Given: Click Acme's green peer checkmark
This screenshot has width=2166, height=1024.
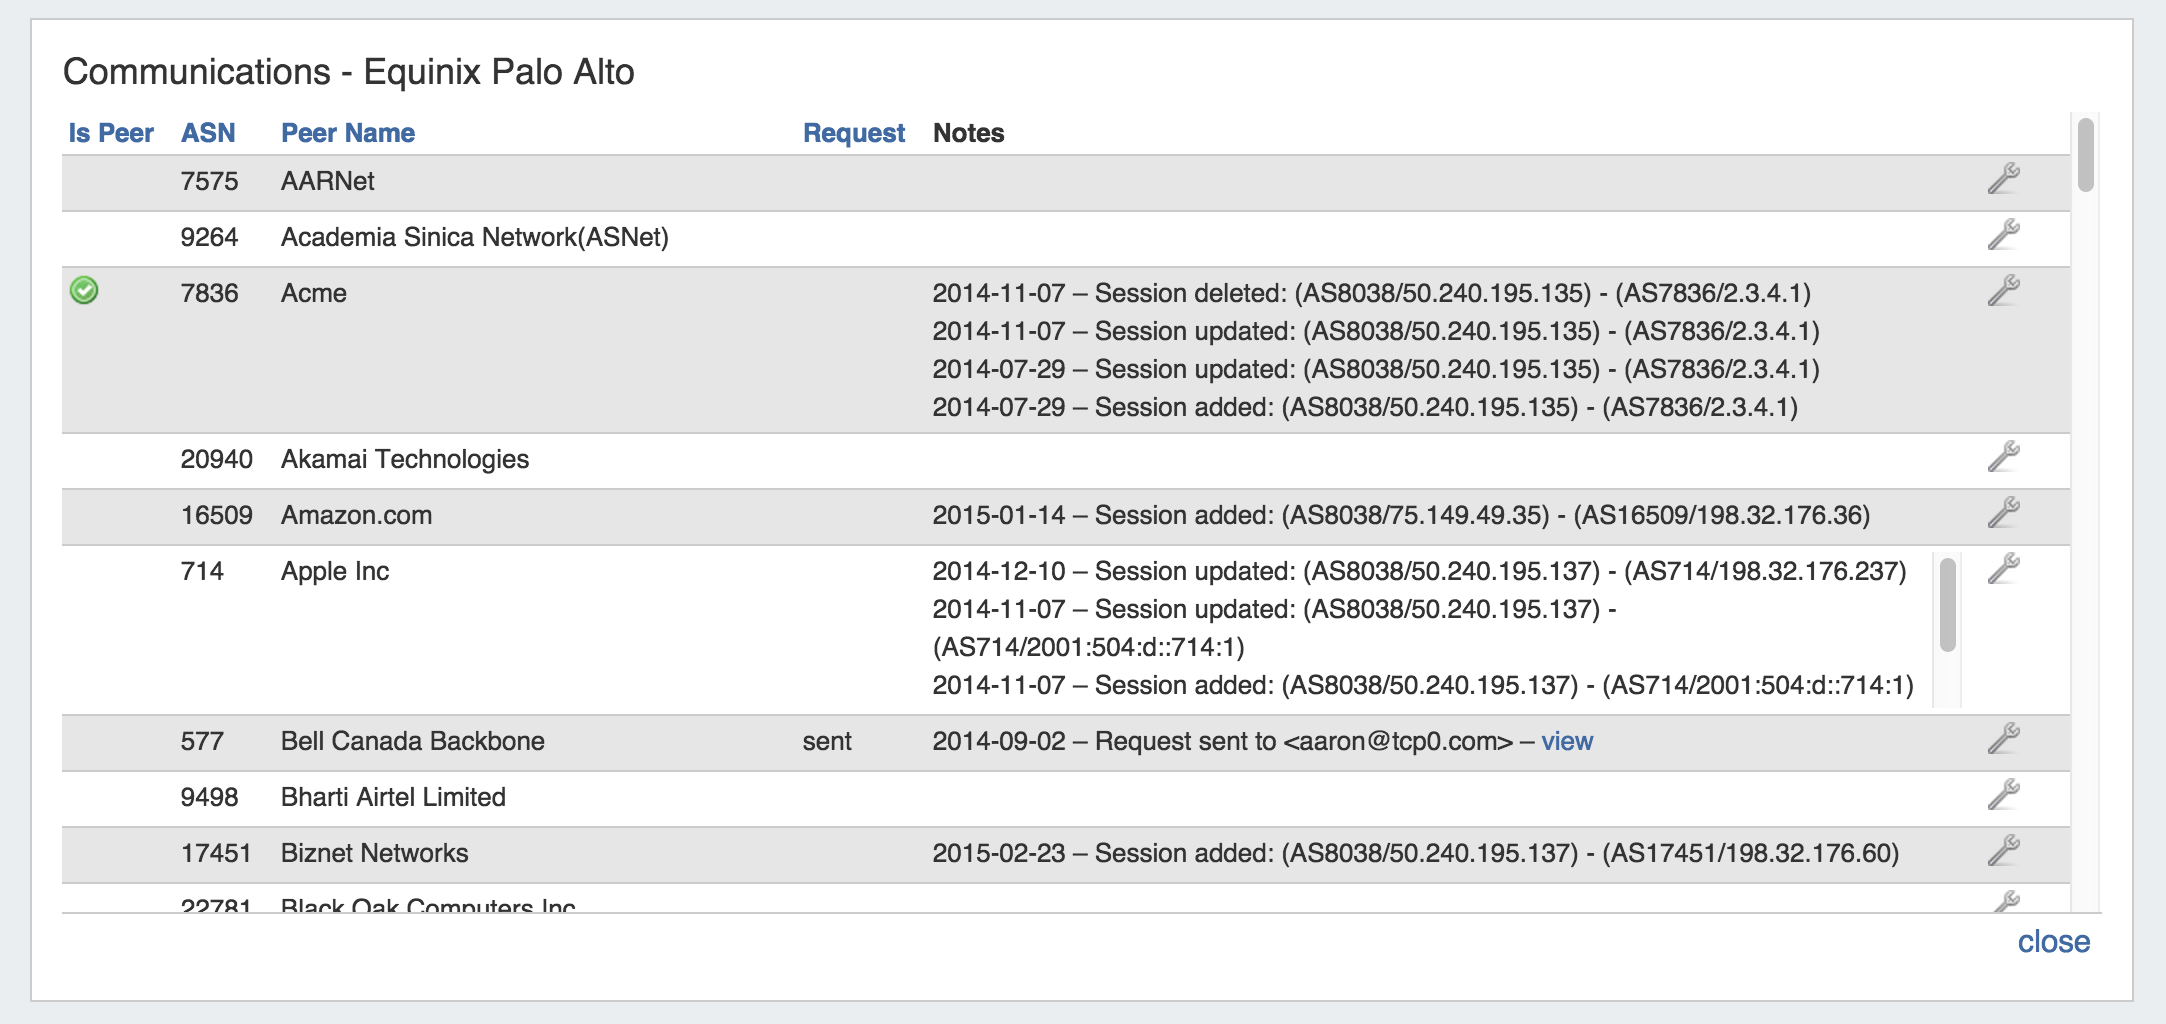Looking at the screenshot, I should click(84, 291).
